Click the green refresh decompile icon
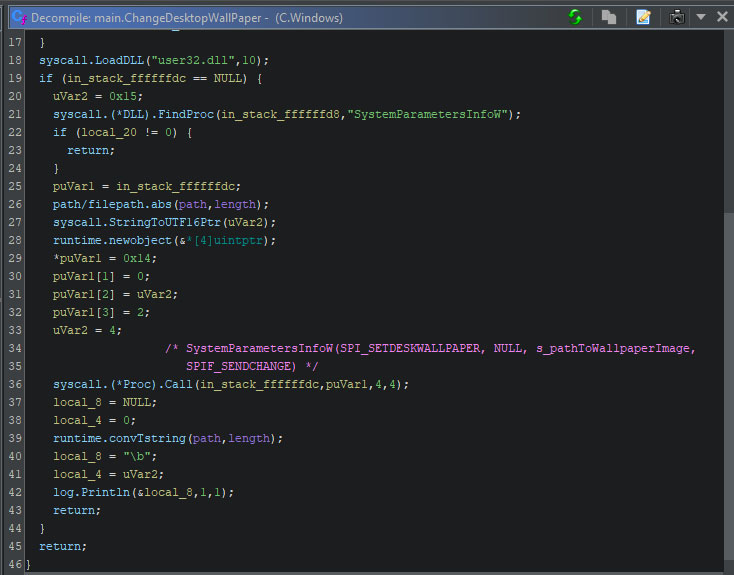Image resolution: width=734 pixels, height=575 pixels. [575, 17]
